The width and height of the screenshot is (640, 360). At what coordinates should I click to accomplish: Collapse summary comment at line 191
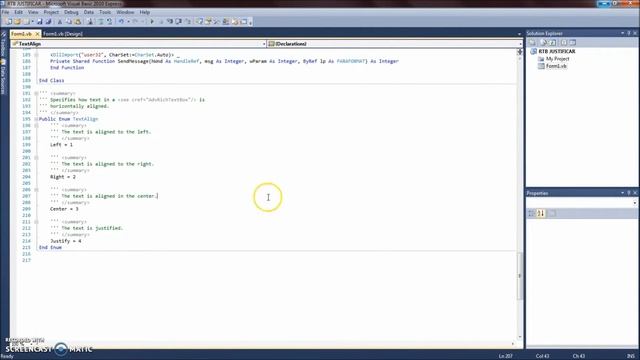tap(36, 93)
